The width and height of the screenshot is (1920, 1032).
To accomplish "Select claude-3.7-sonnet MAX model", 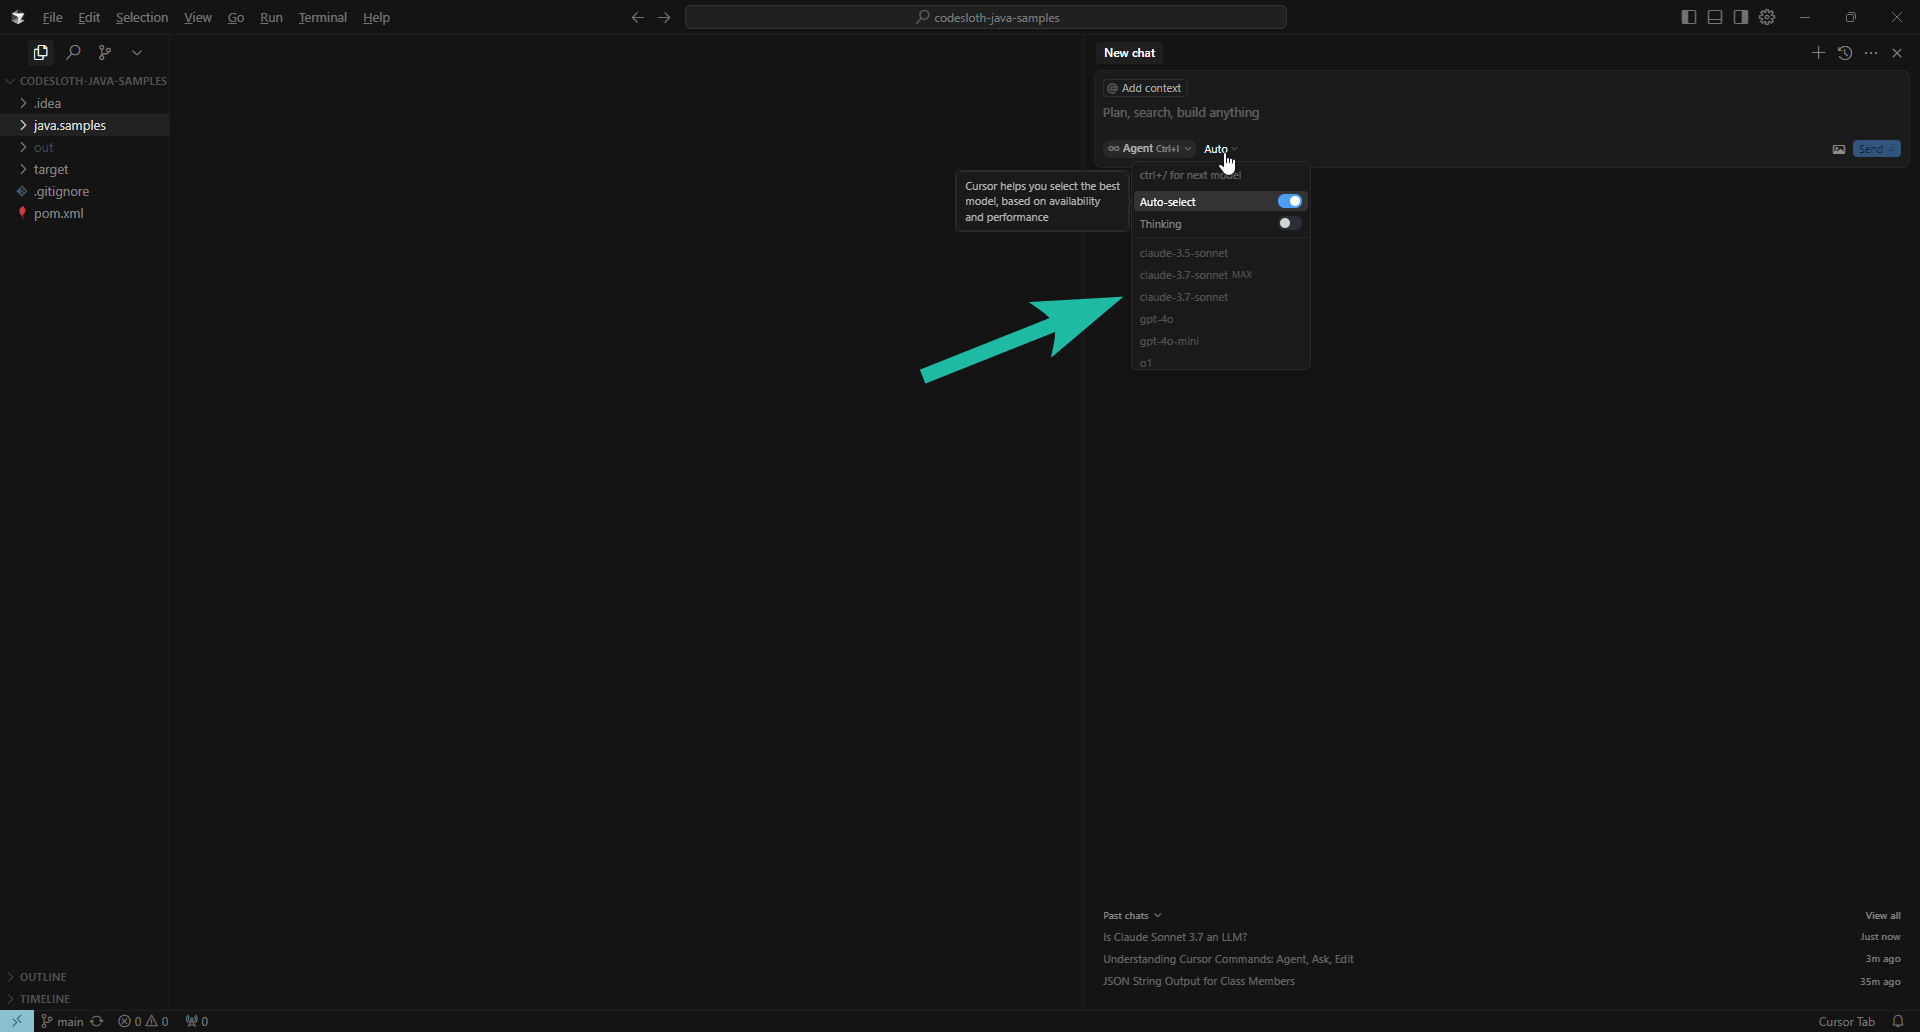I will pos(1220,275).
